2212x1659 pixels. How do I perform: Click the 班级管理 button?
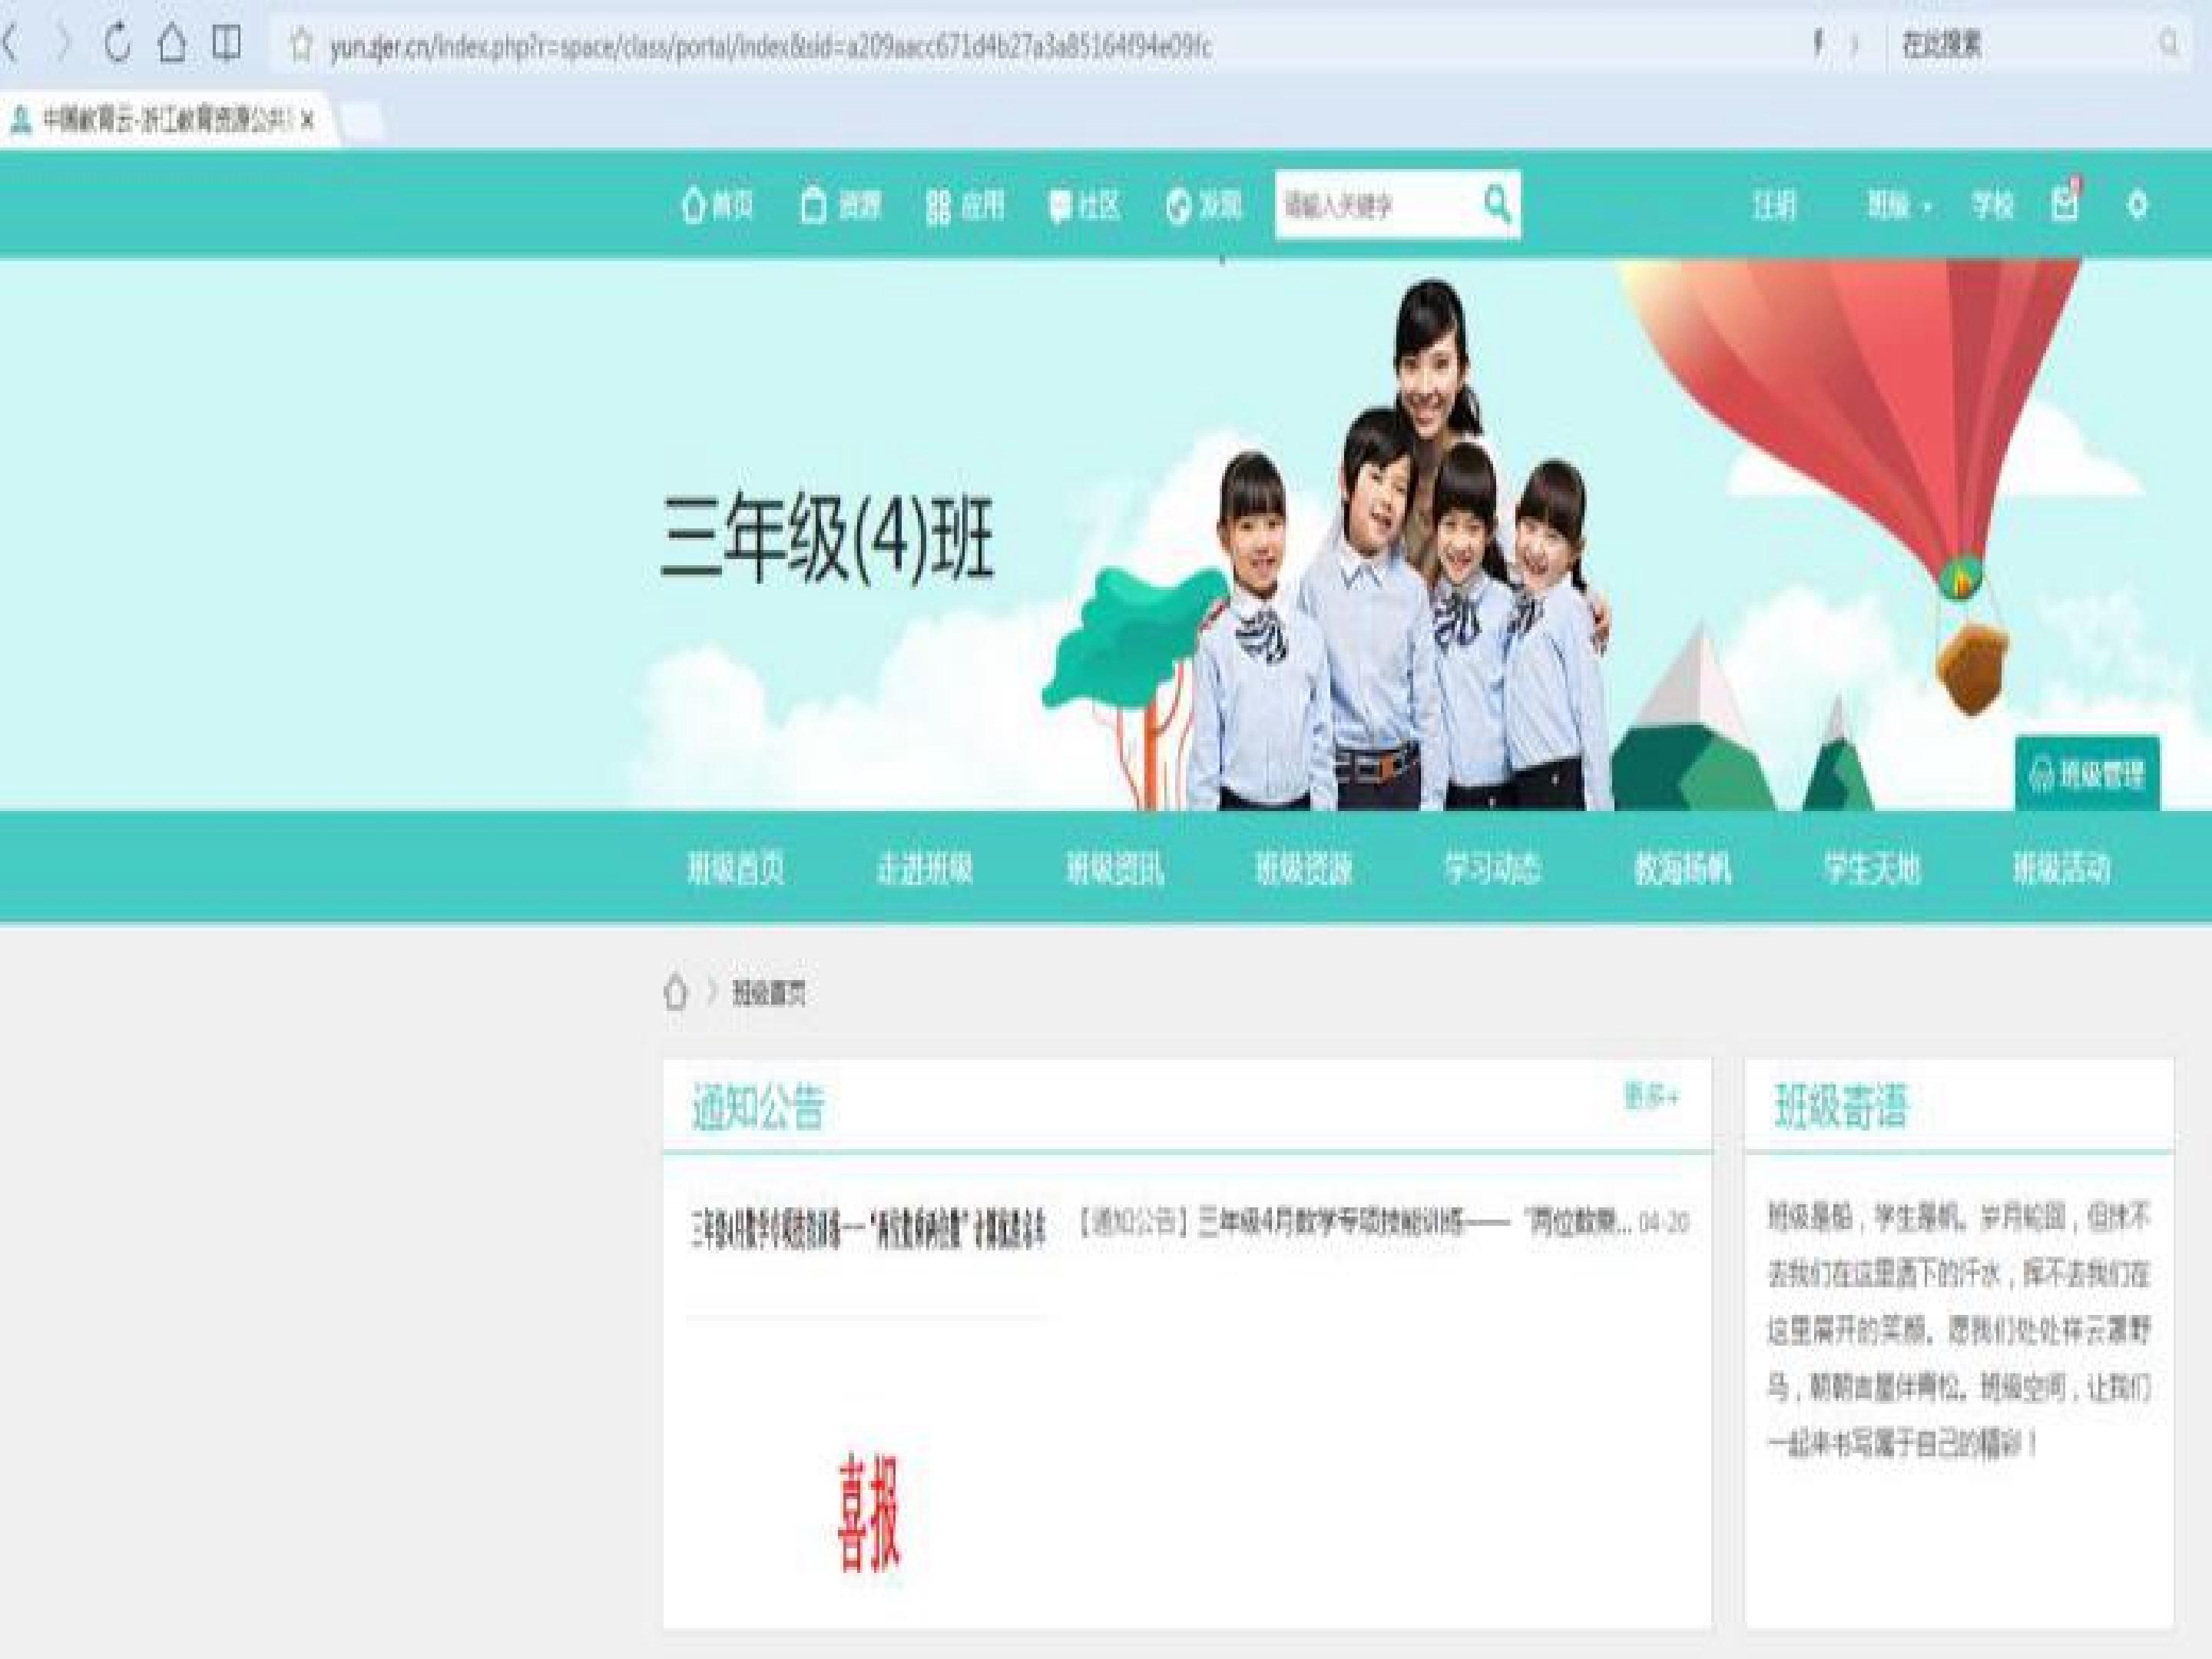point(2087,773)
